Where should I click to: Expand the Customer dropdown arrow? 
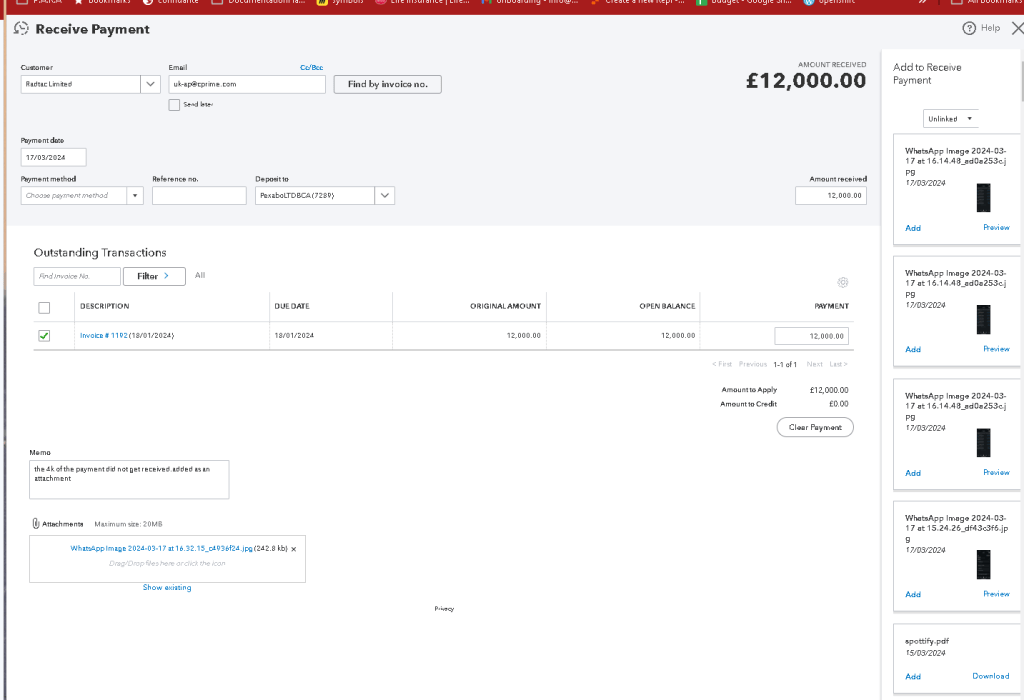click(150, 84)
